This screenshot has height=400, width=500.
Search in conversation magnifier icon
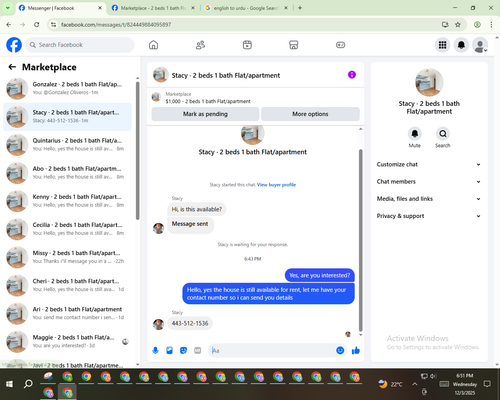coord(443,134)
